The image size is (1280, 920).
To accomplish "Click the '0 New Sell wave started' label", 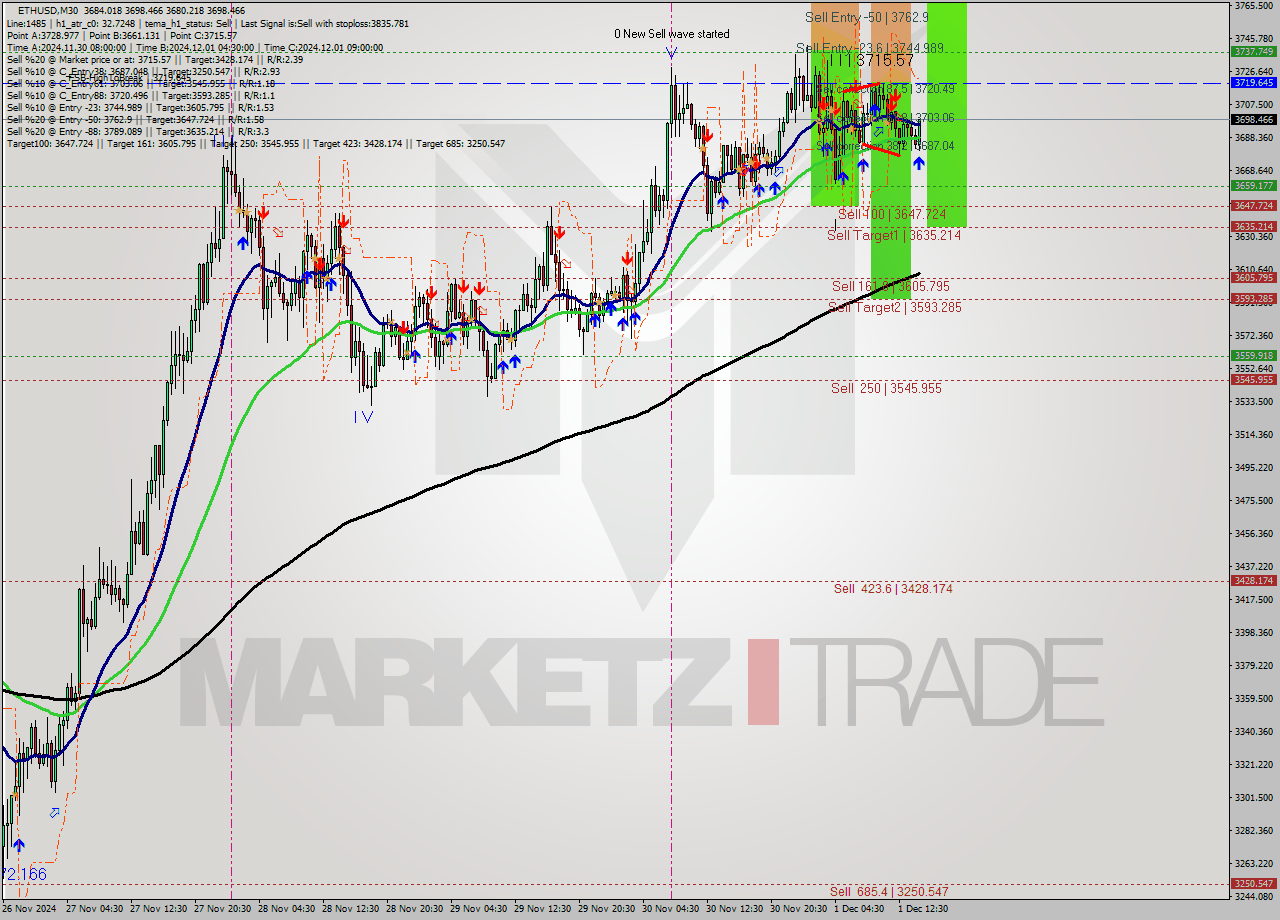I will click(671, 34).
